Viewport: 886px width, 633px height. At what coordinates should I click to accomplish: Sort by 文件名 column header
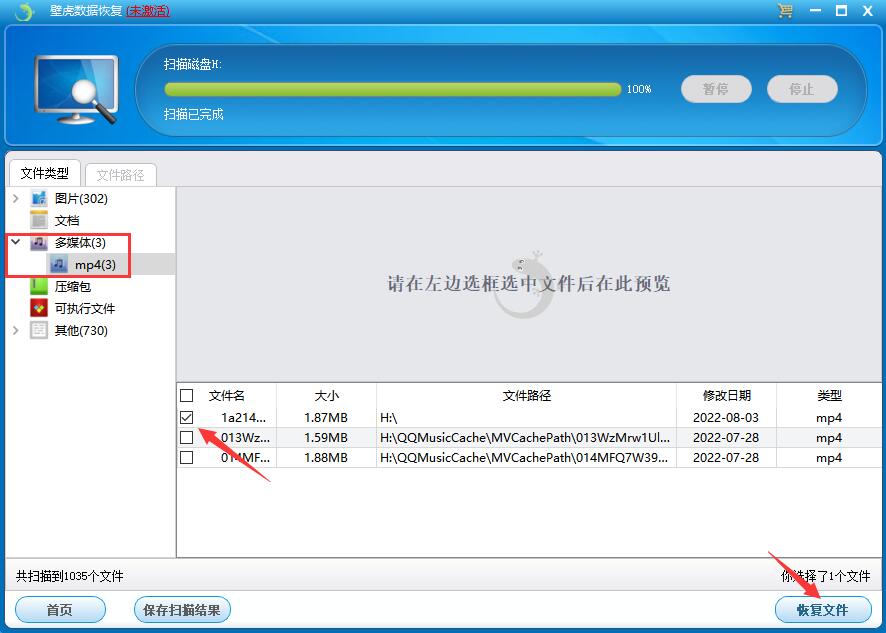click(227, 396)
